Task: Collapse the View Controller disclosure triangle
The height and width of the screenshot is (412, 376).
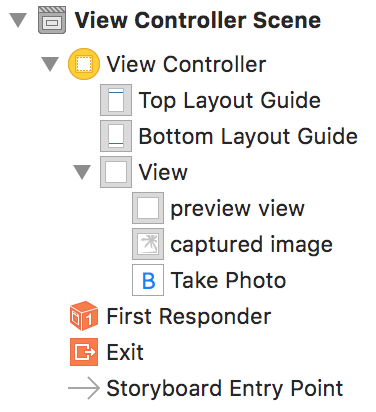Action: [50, 64]
